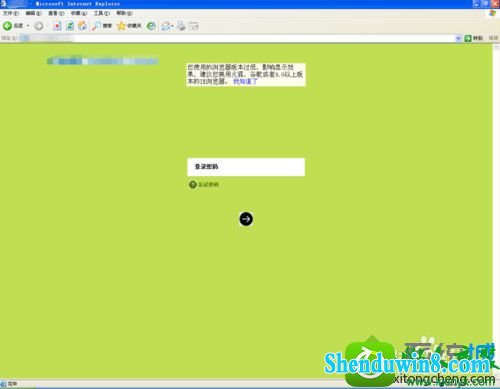Expand the address bar dropdown arrow
Viewport: 500px width, 389px height.
458,38
